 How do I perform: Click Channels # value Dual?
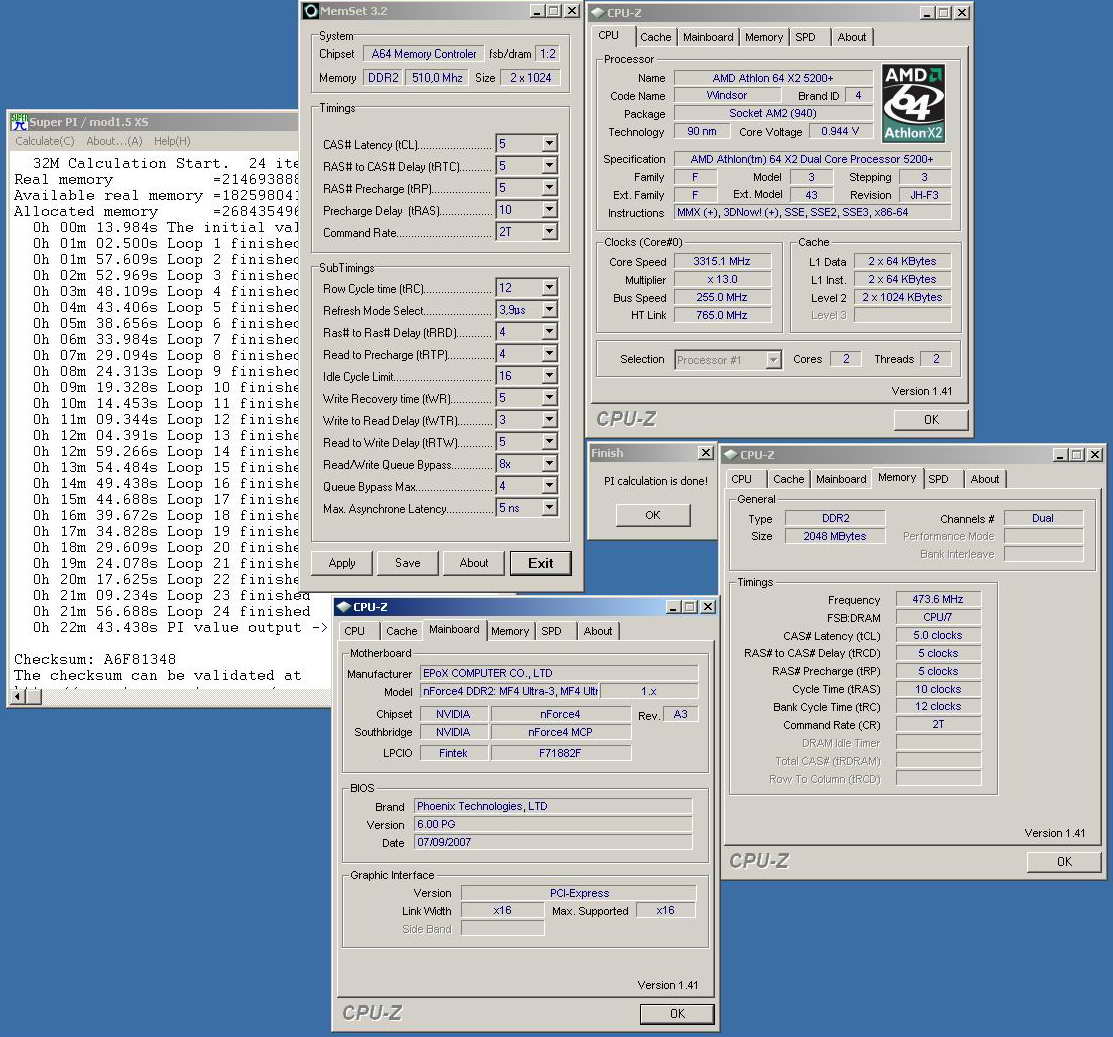(1043, 518)
